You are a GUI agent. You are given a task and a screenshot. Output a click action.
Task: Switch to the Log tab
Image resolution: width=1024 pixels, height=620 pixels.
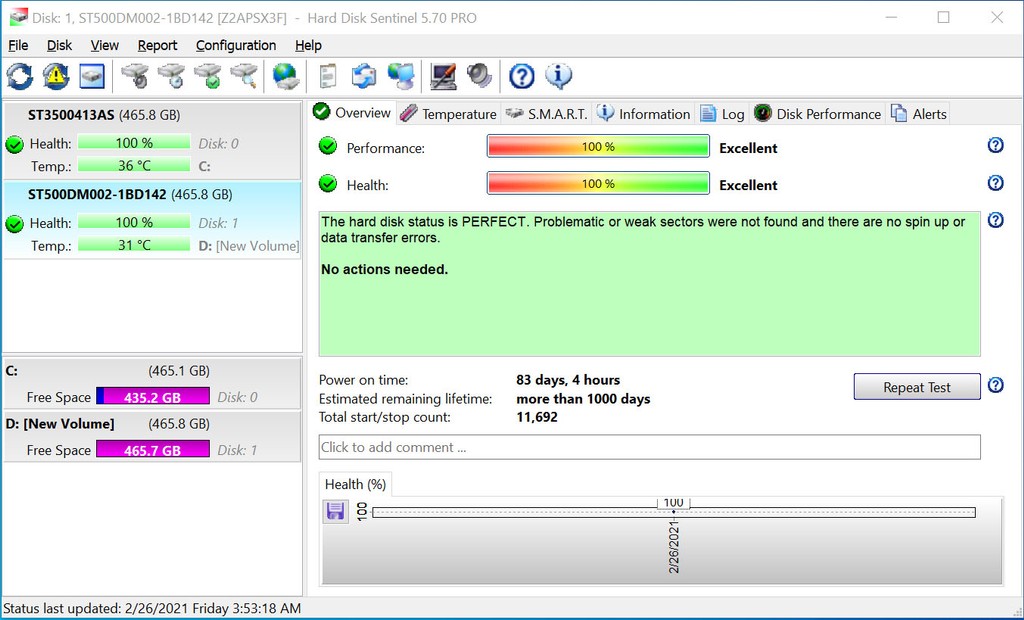point(722,114)
